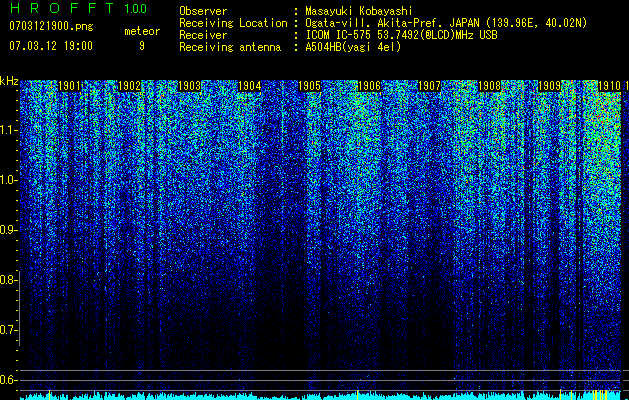Click the 0.8 frequency axis label
This screenshot has width=629, height=400.
tap(7, 280)
